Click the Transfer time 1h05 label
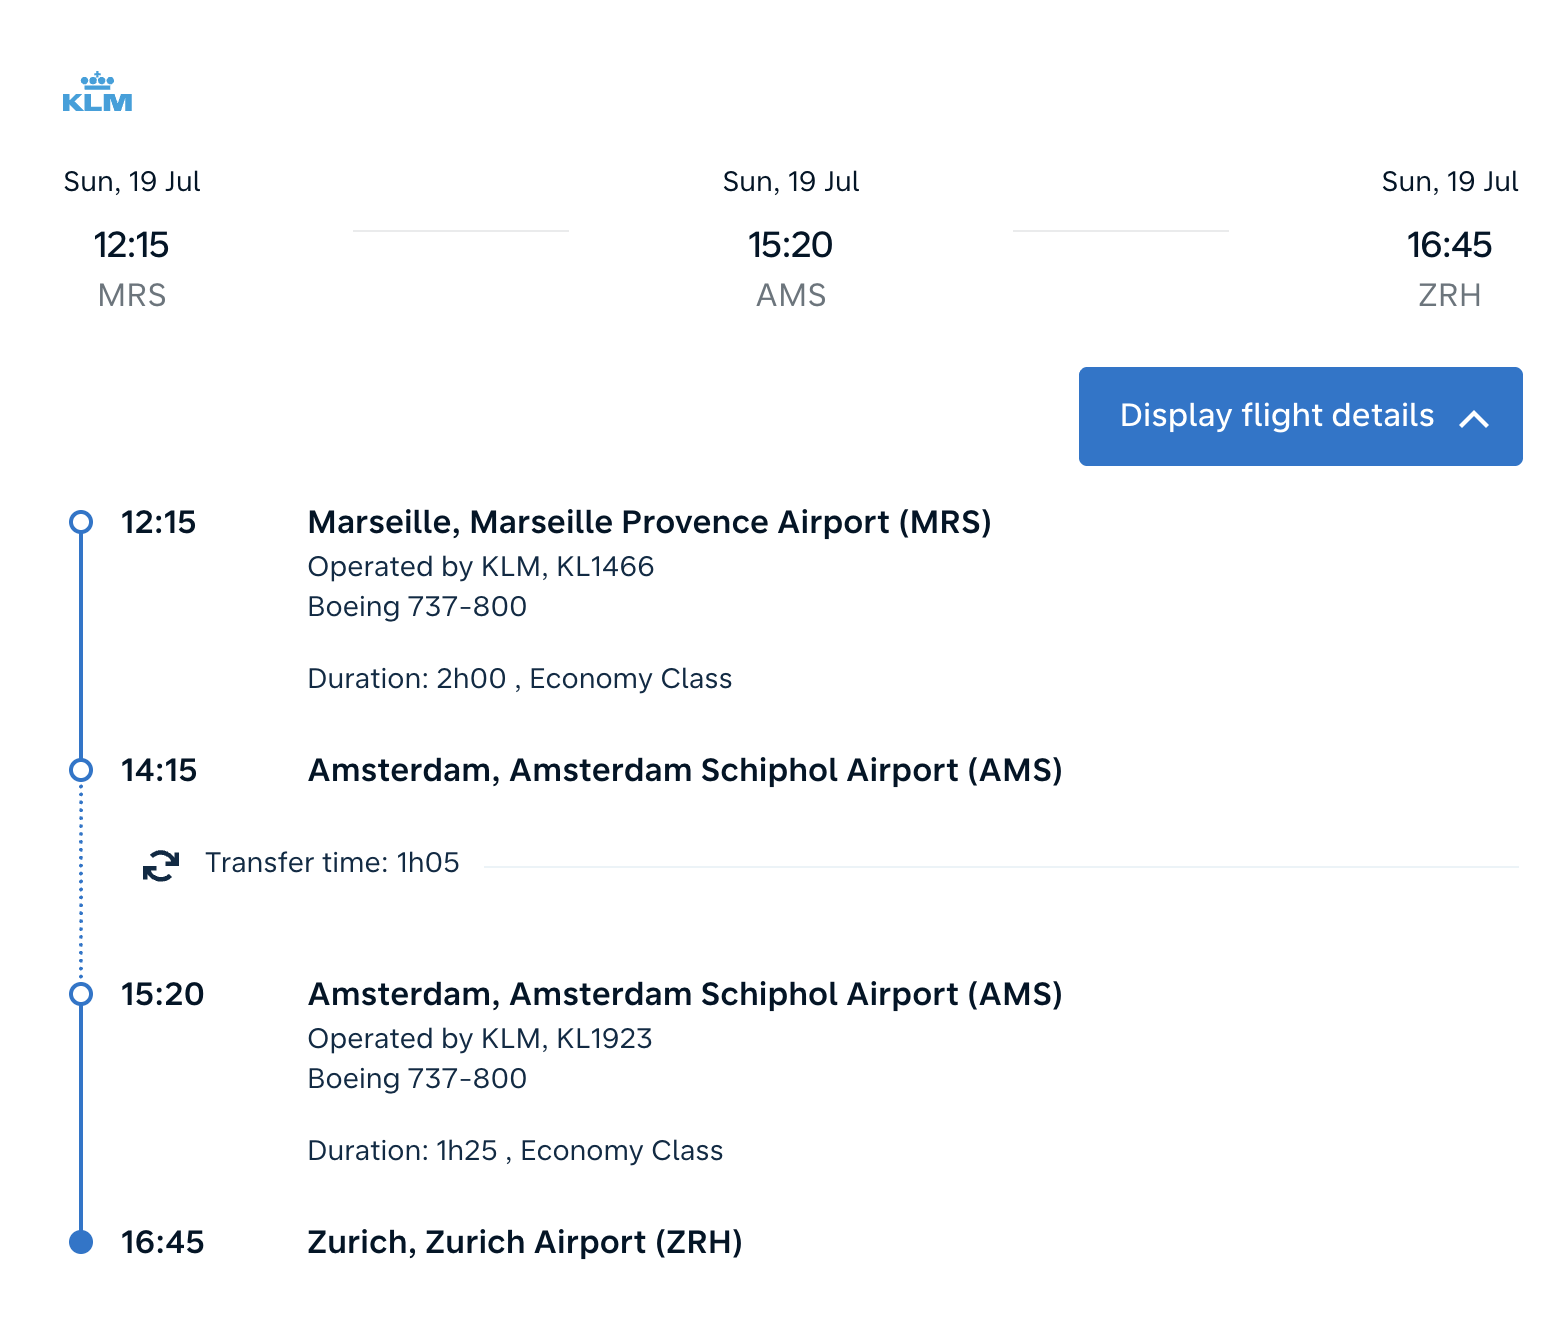 [332, 863]
